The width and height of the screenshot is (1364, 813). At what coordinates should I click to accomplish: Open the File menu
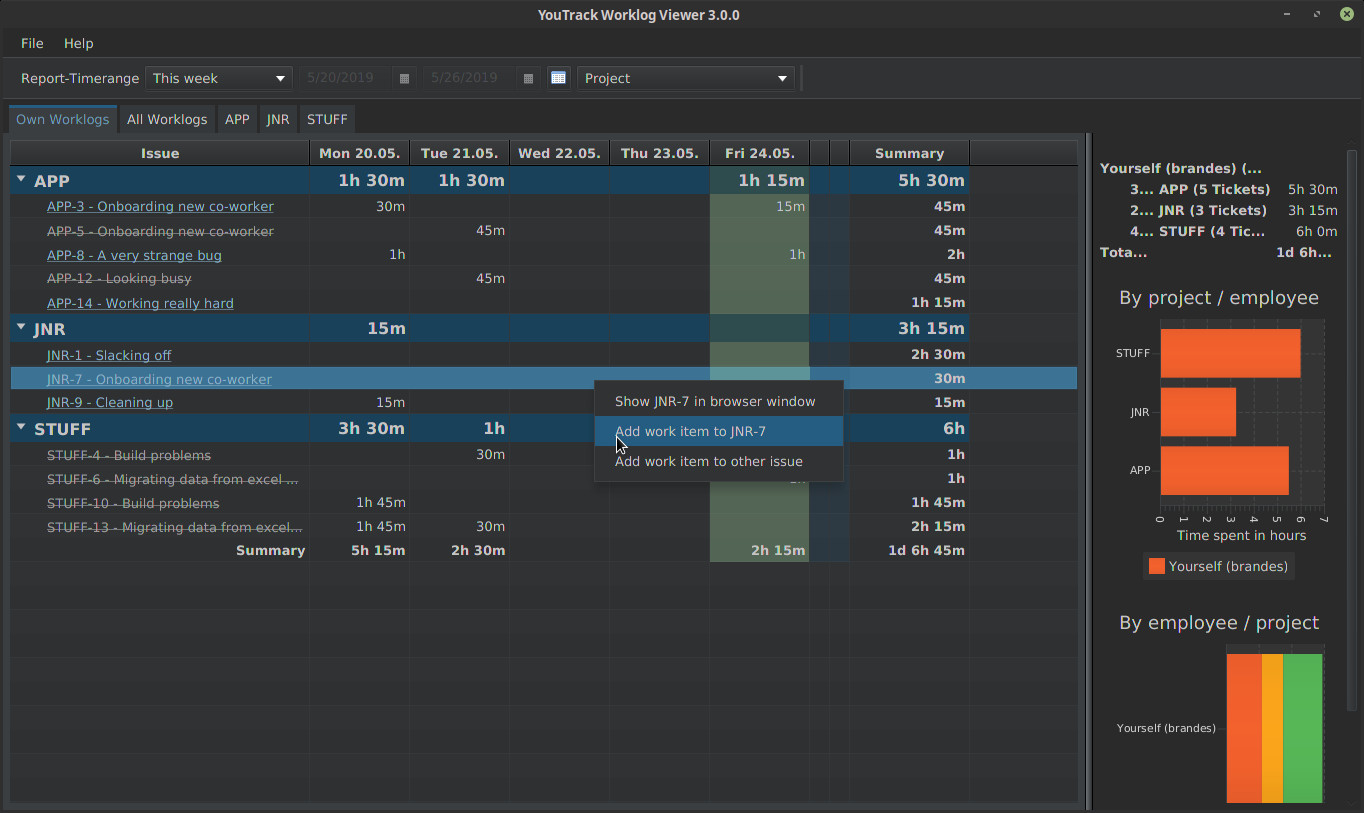pos(32,43)
